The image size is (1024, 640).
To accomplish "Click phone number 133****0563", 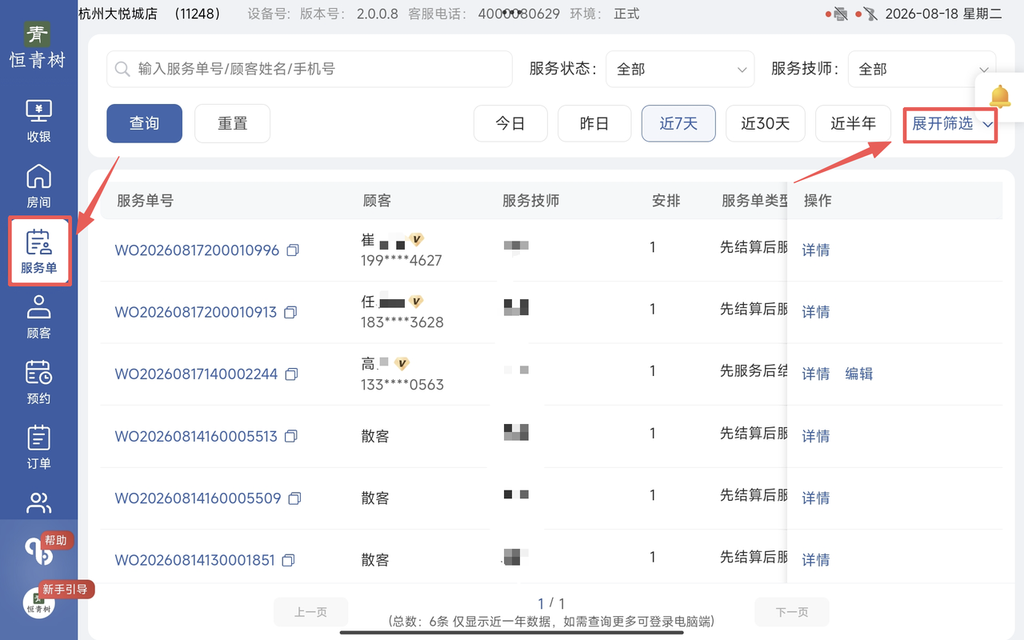I will (402, 385).
